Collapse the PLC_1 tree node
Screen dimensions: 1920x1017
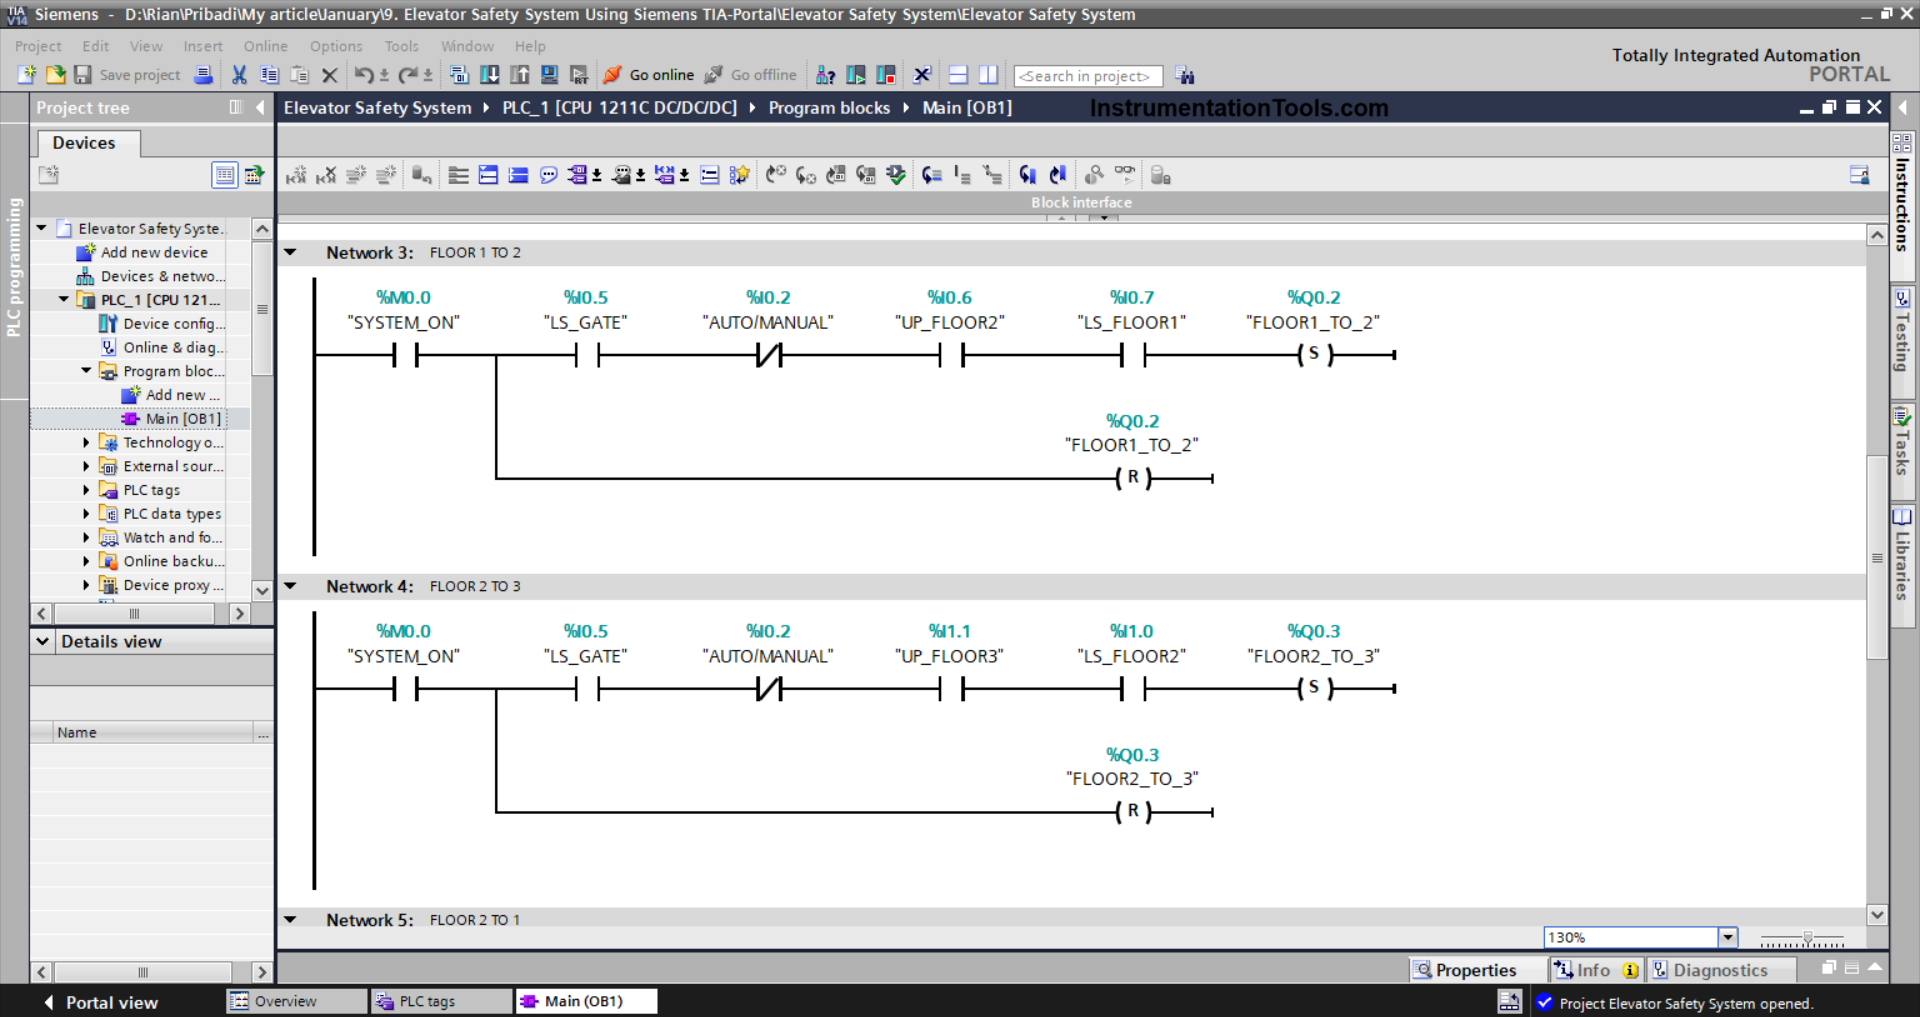pyautogui.click(x=64, y=299)
